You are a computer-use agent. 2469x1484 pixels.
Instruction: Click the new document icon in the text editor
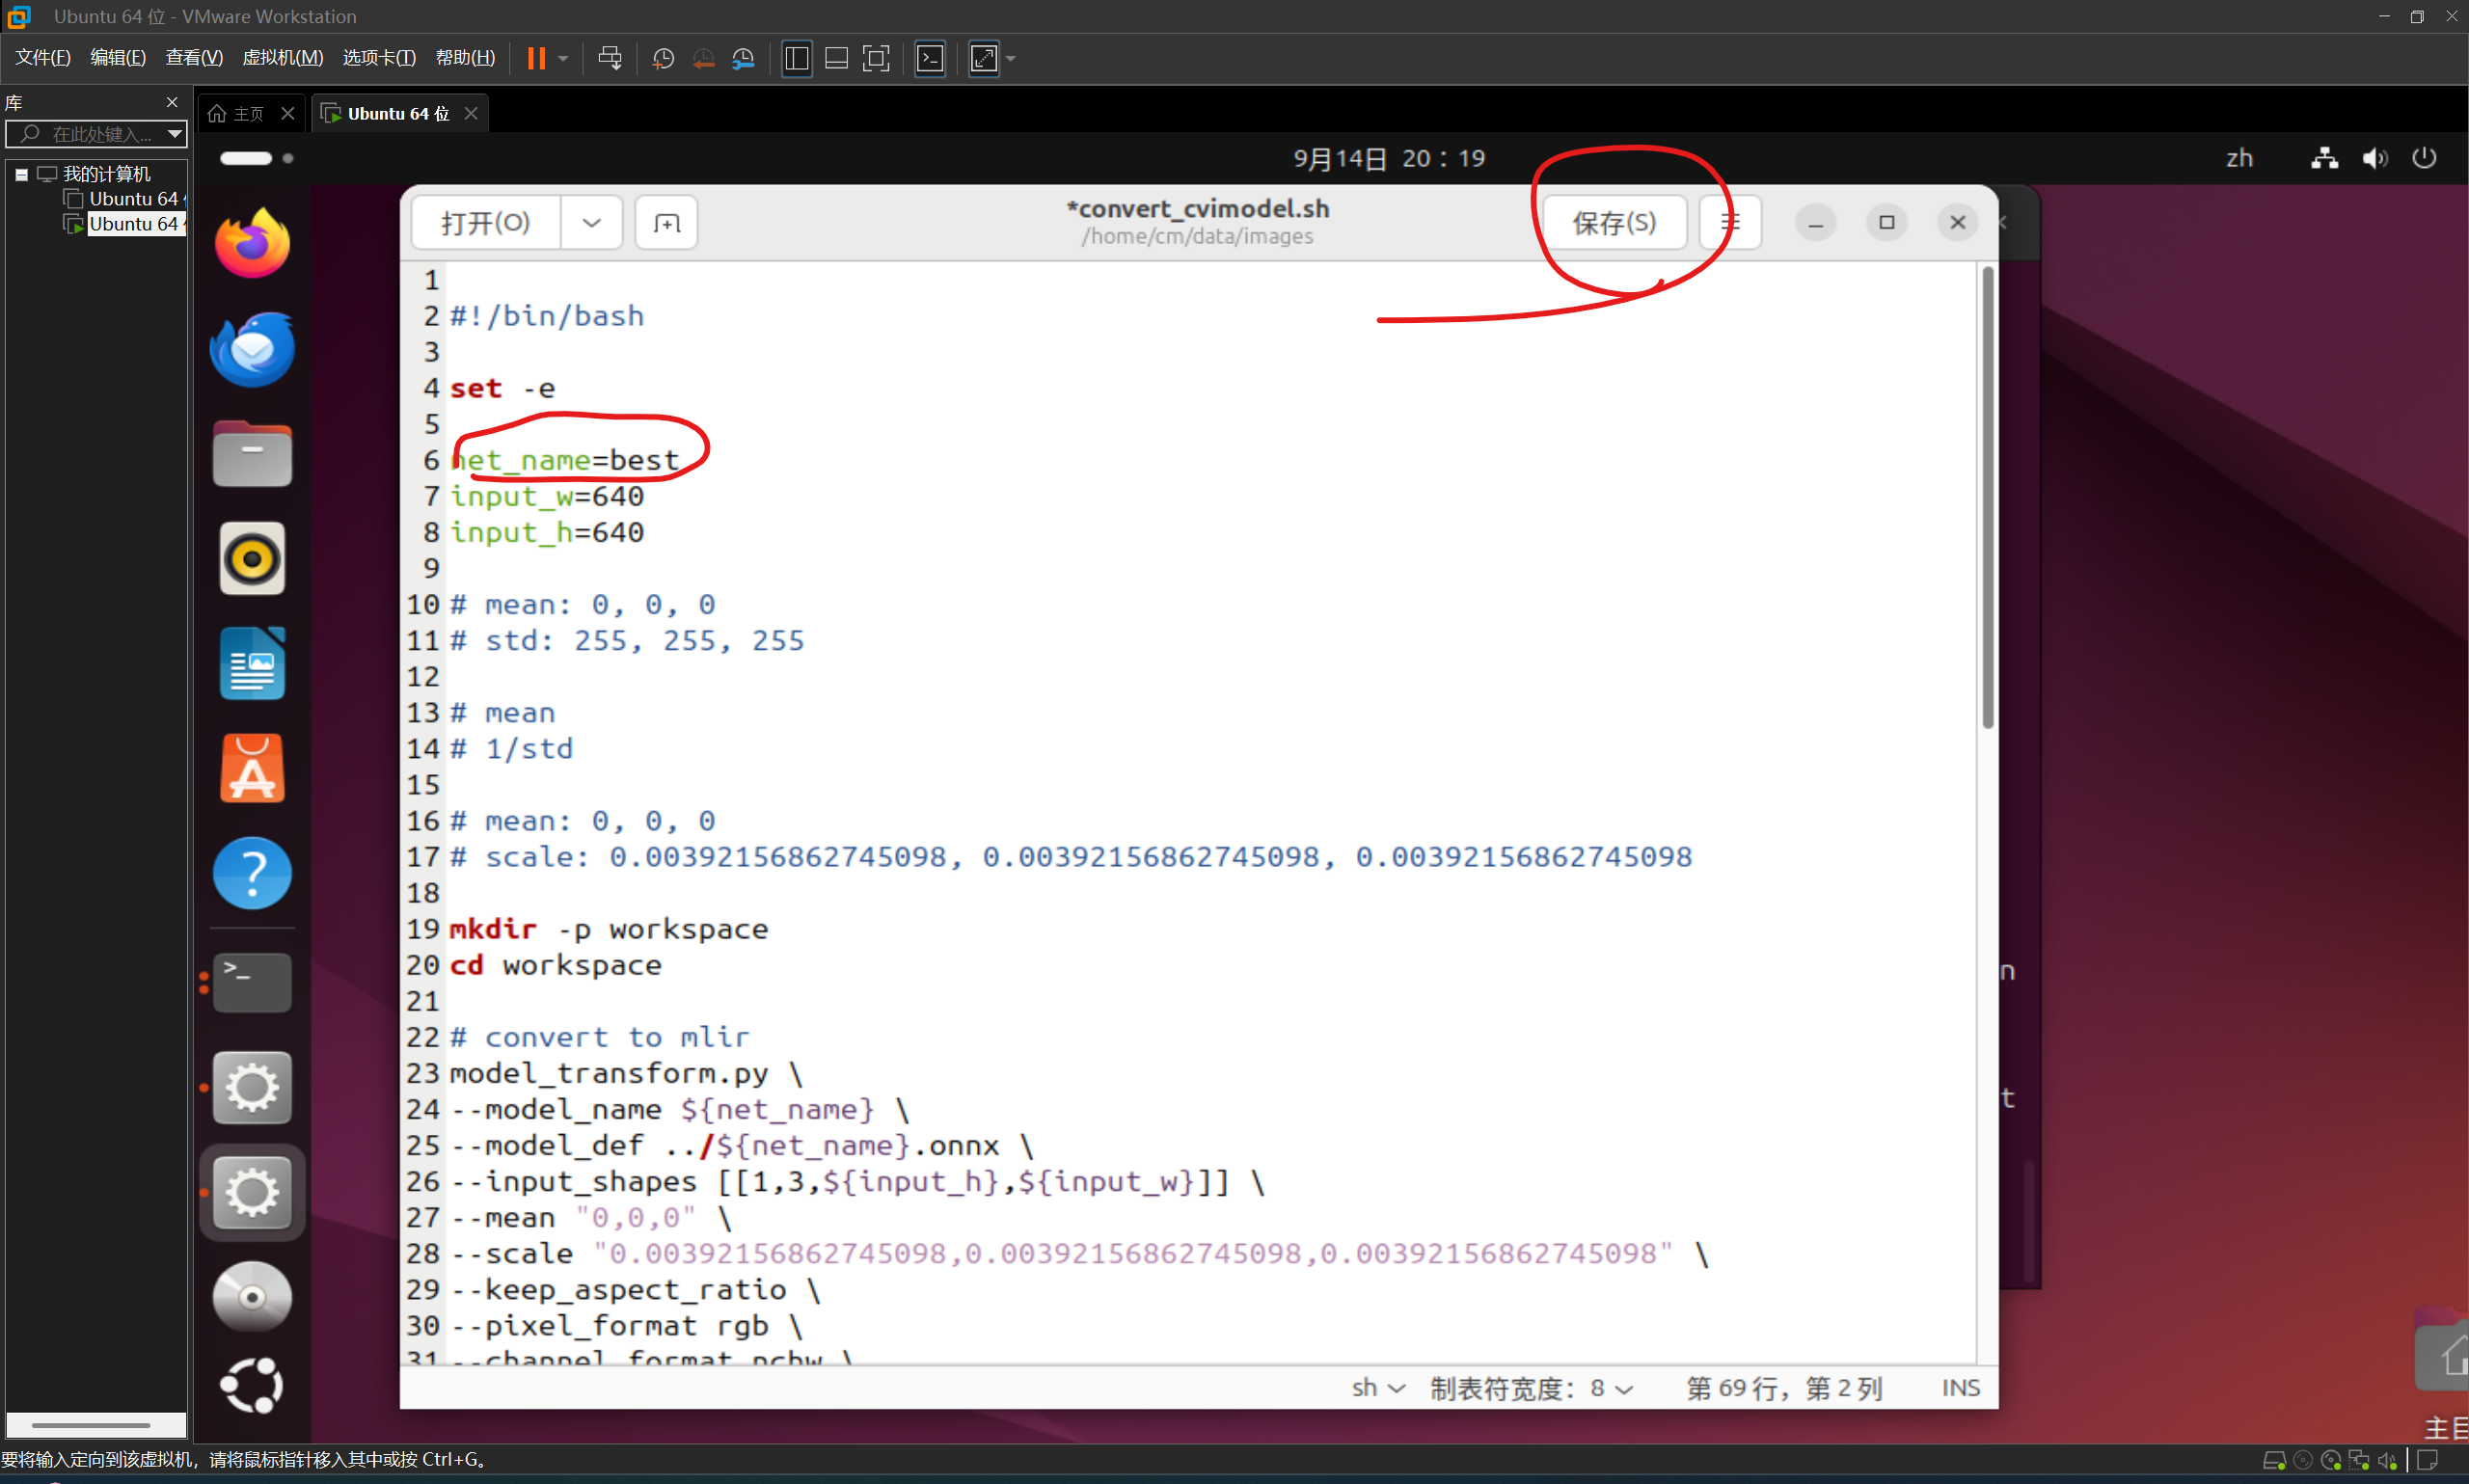[x=666, y=222]
